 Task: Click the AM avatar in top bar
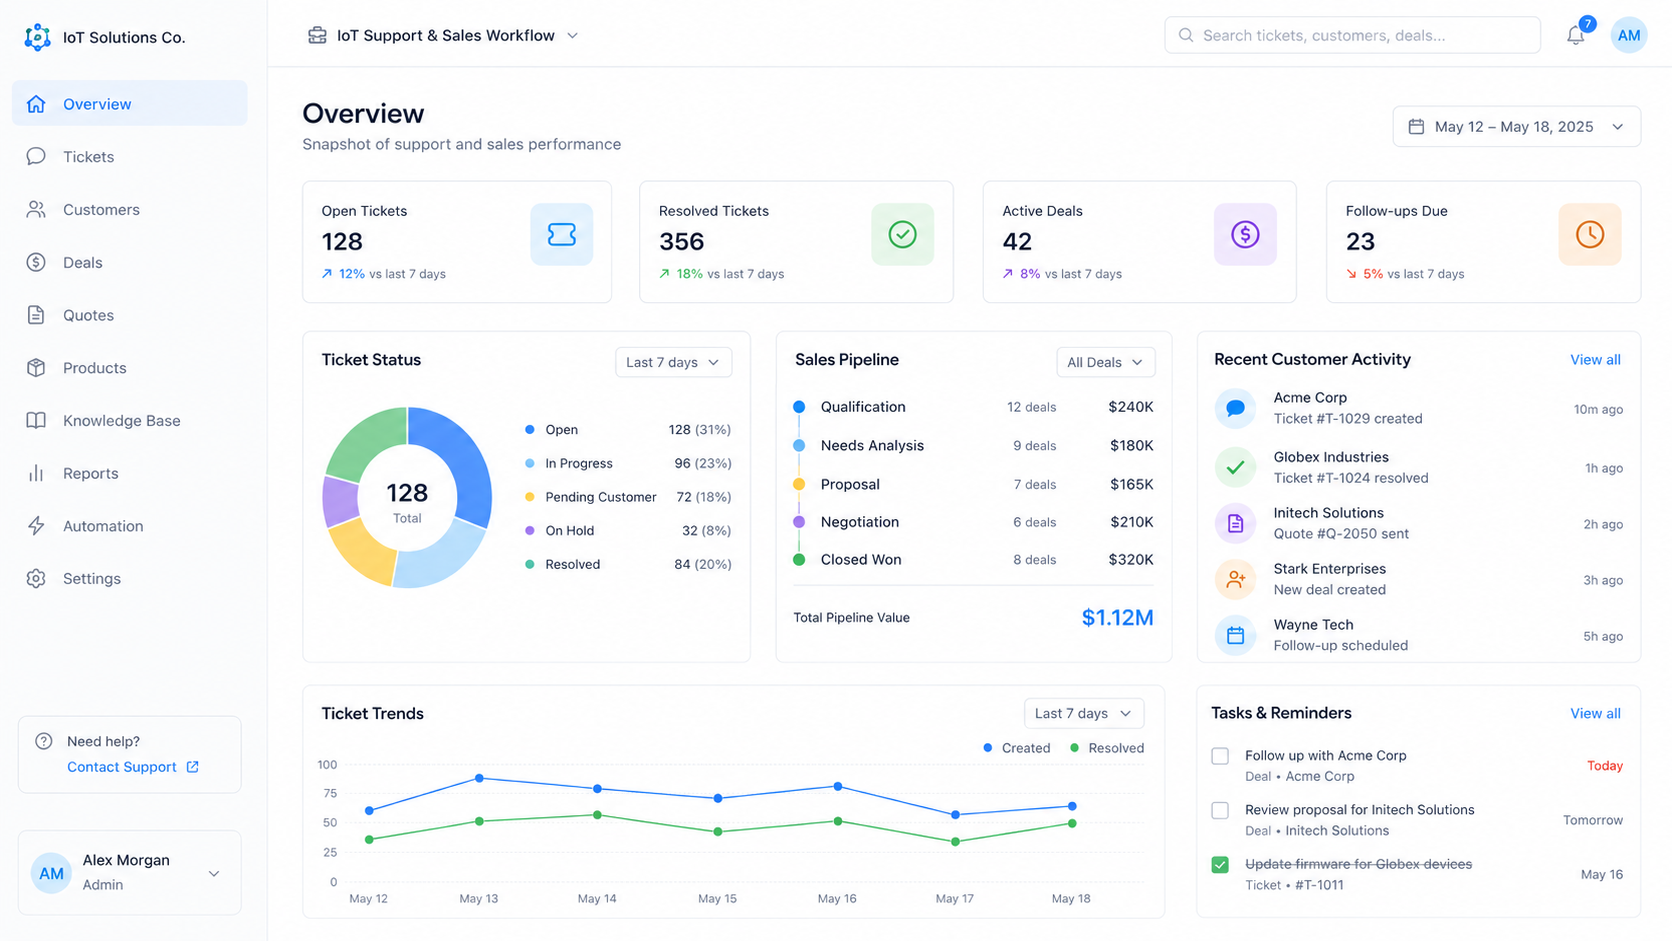click(x=1629, y=35)
